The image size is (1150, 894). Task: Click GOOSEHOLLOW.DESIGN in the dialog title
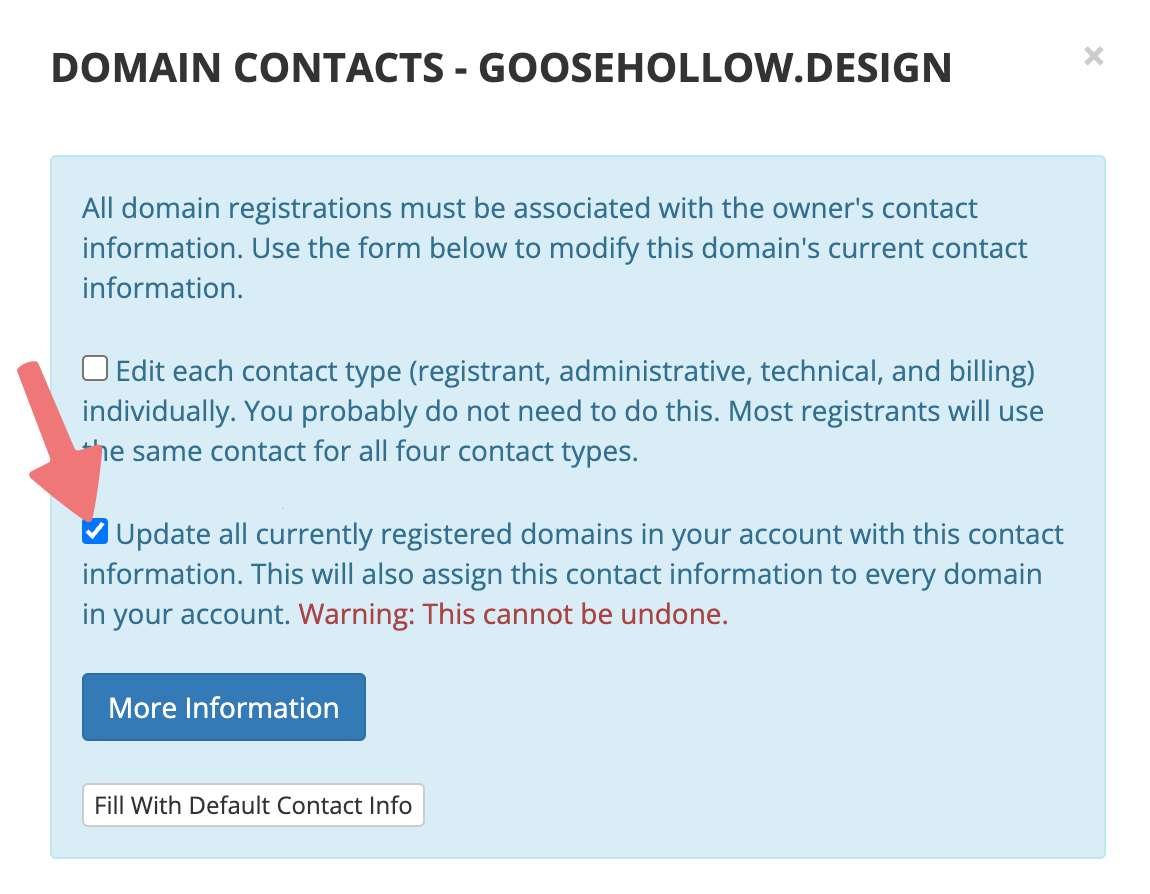pyautogui.click(x=715, y=68)
